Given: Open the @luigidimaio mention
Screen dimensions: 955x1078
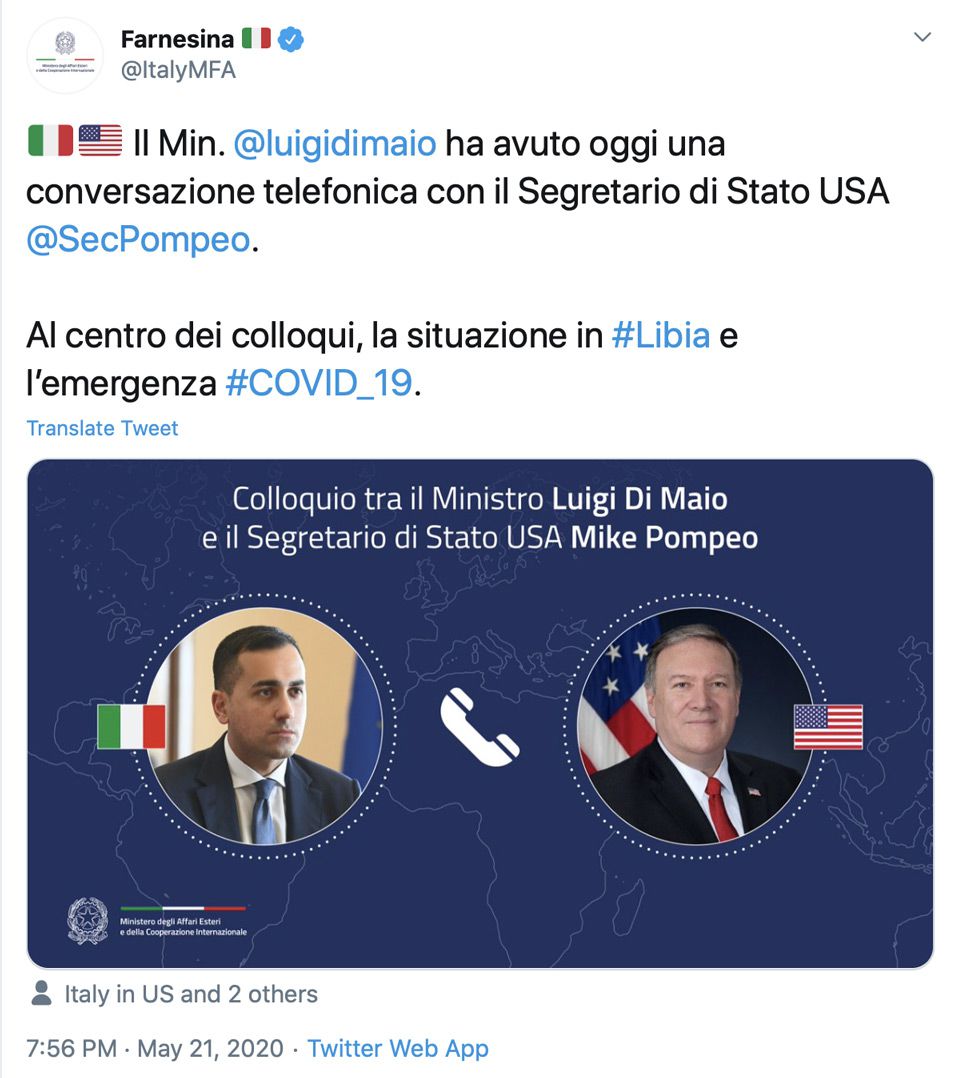Looking at the screenshot, I should pyautogui.click(x=335, y=144).
